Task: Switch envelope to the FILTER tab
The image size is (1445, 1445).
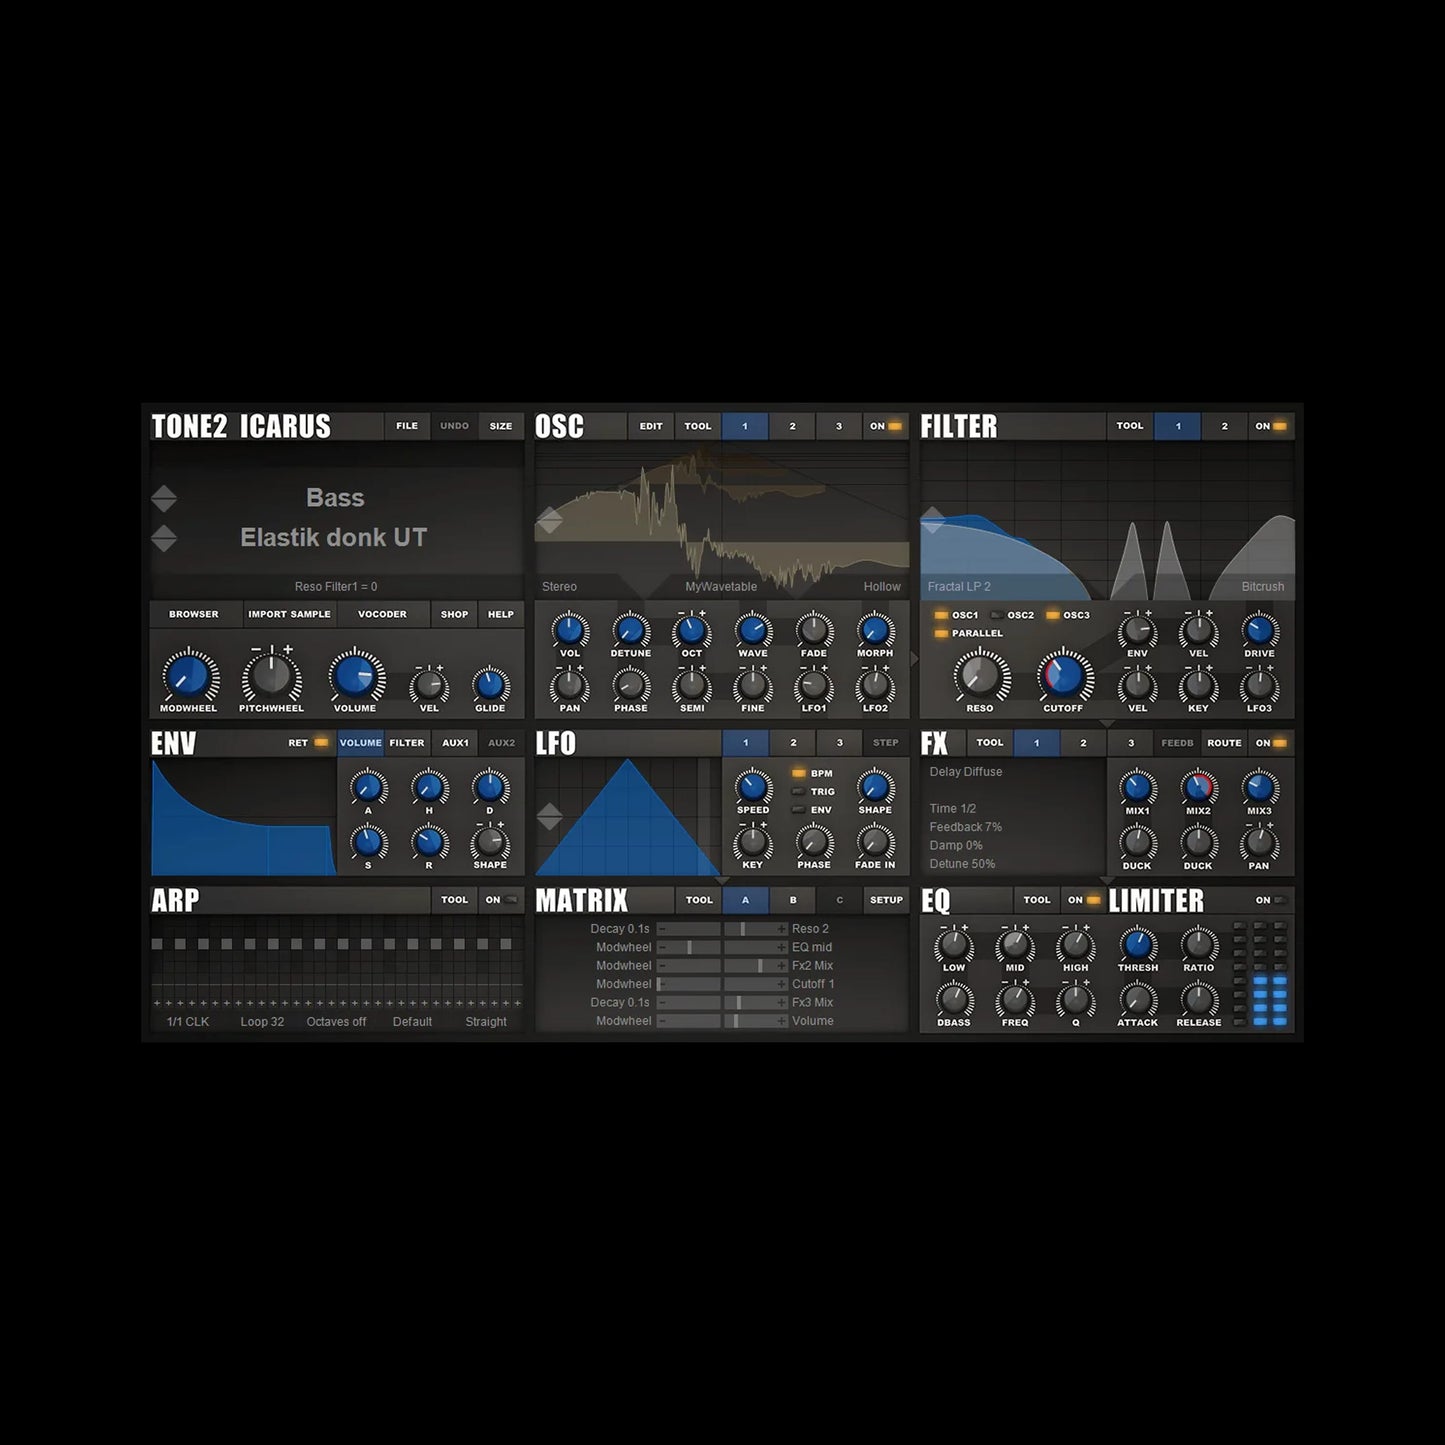Action: 407,743
